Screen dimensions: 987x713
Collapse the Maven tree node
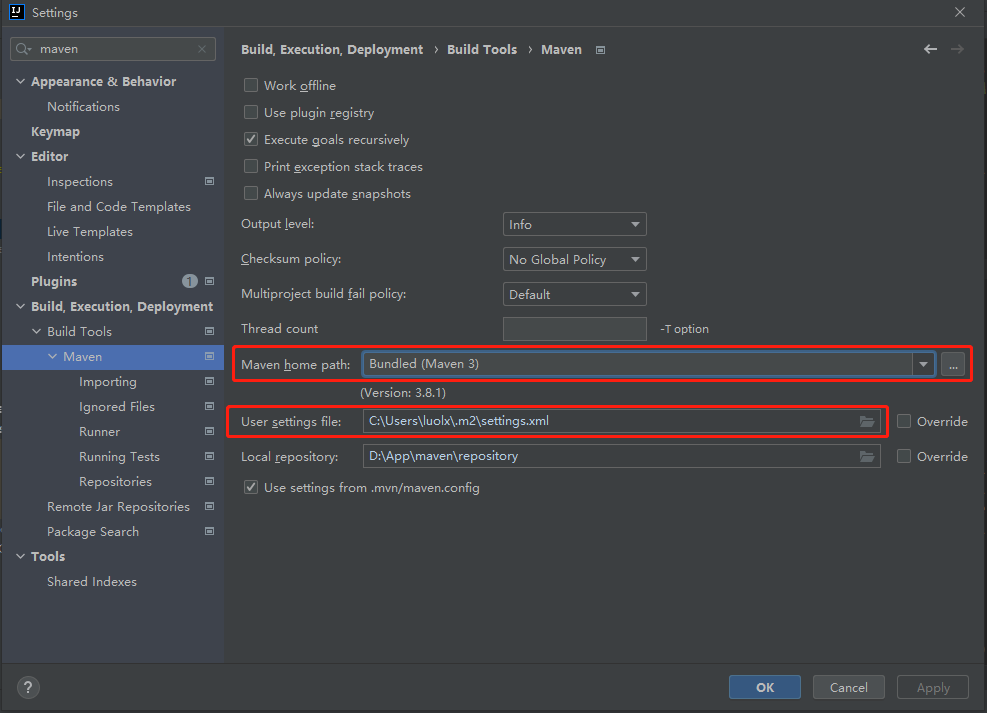pyautogui.click(x=53, y=357)
